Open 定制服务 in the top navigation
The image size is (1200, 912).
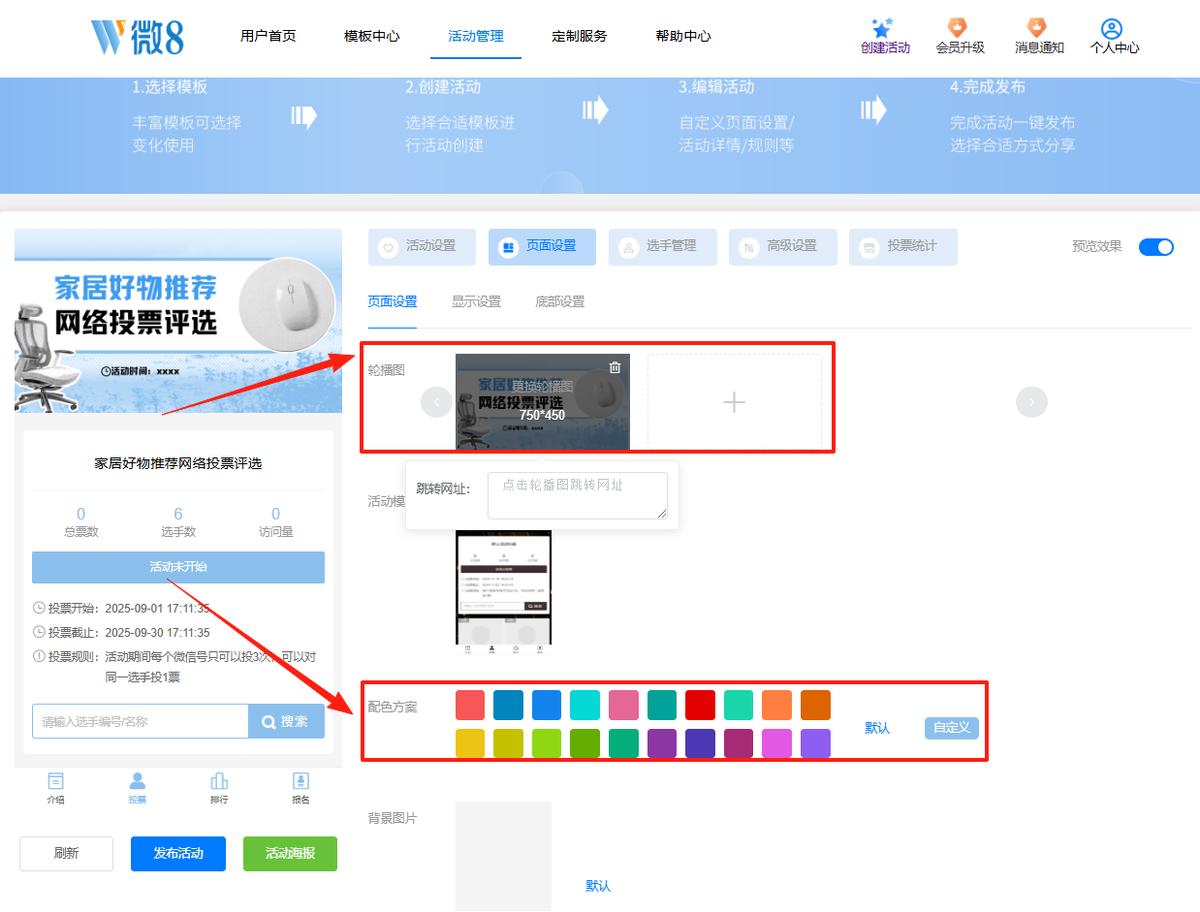click(580, 36)
